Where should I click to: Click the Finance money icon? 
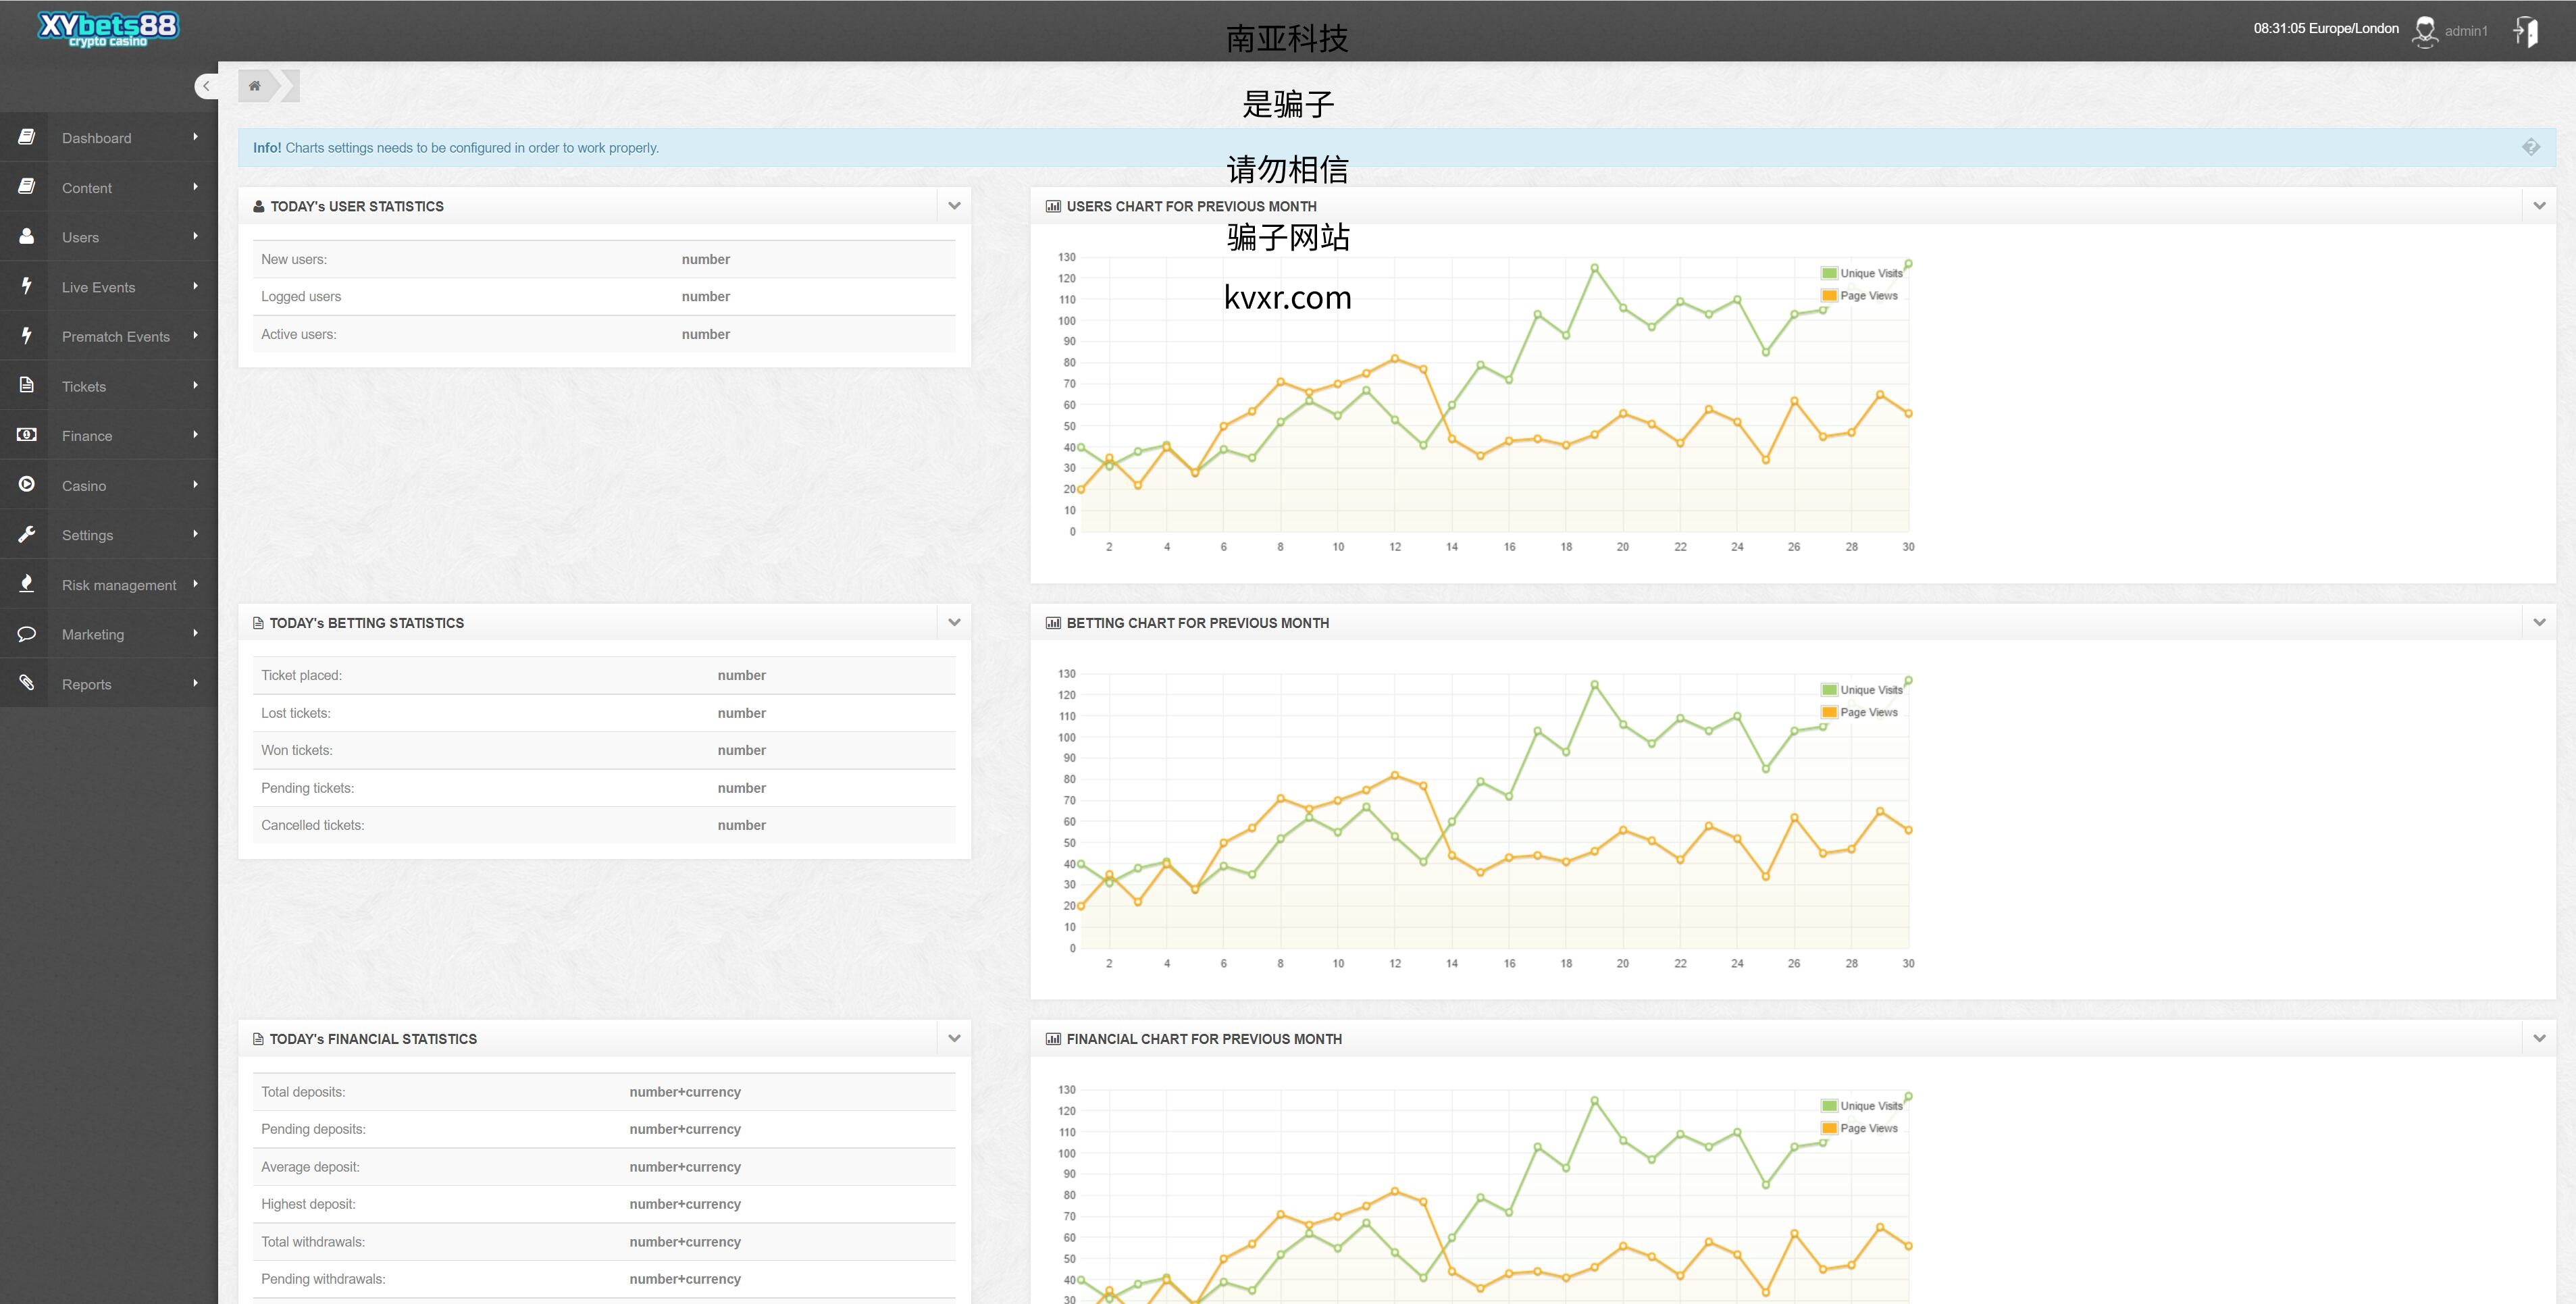(x=27, y=435)
